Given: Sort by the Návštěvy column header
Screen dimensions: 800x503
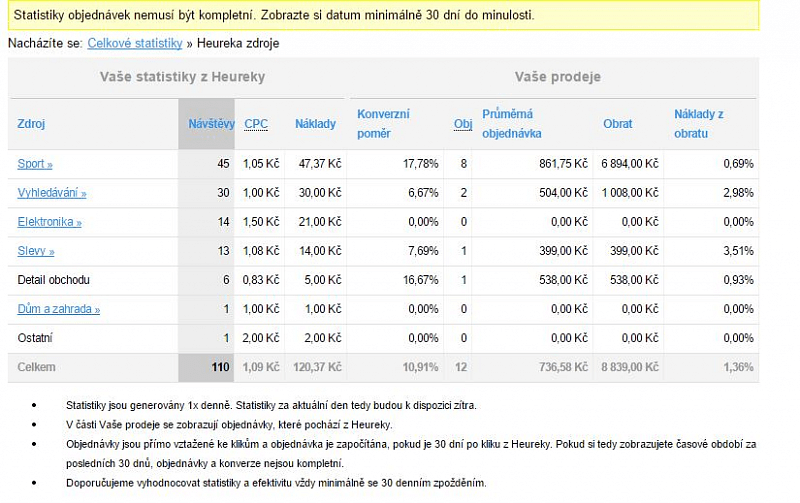Looking at the screenshot, I should click(x=211, y=124).
